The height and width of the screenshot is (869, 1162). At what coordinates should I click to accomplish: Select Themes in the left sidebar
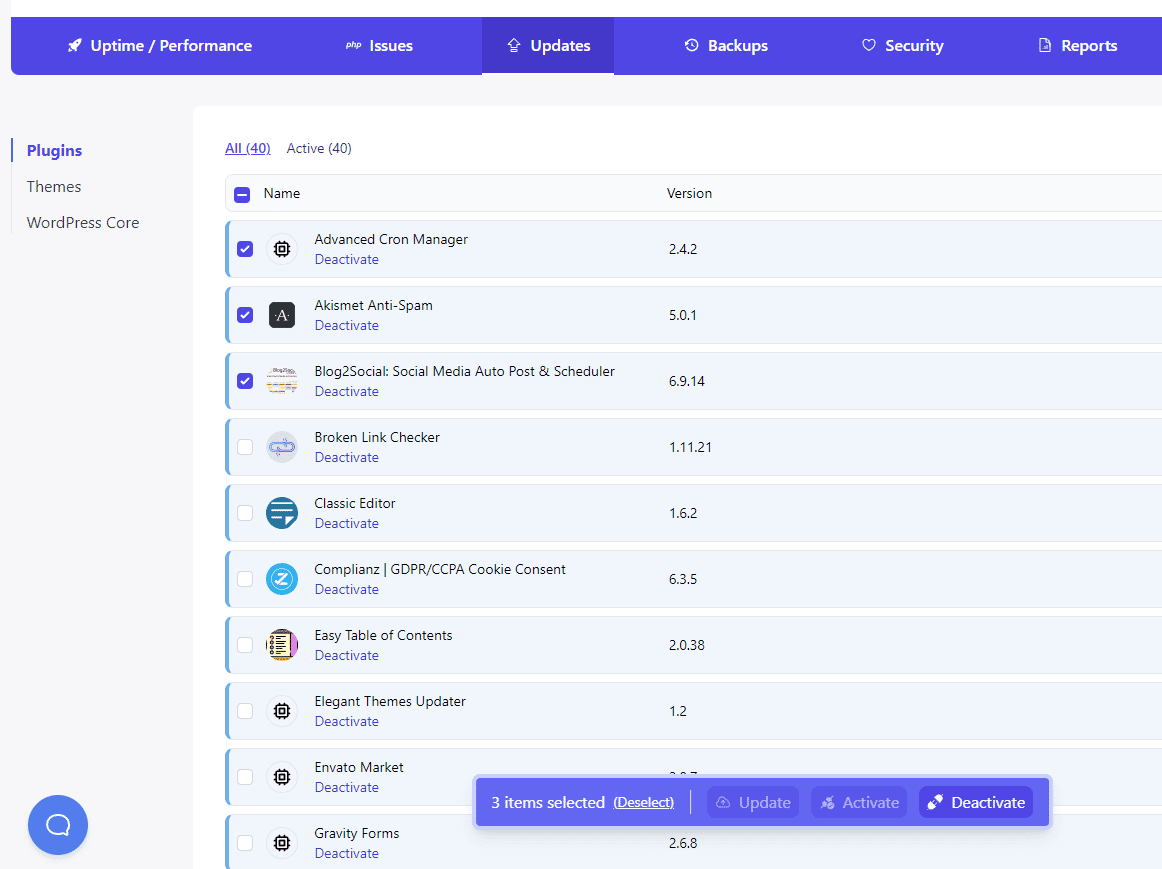pos(54,187)
